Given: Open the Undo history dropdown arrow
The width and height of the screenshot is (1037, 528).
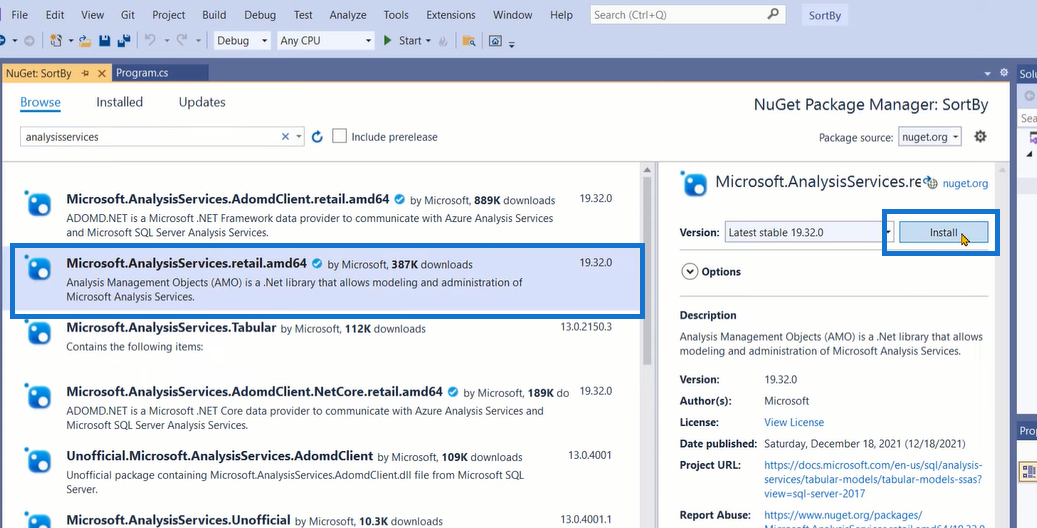Looking at the screenshot, I should pos(166,41).
